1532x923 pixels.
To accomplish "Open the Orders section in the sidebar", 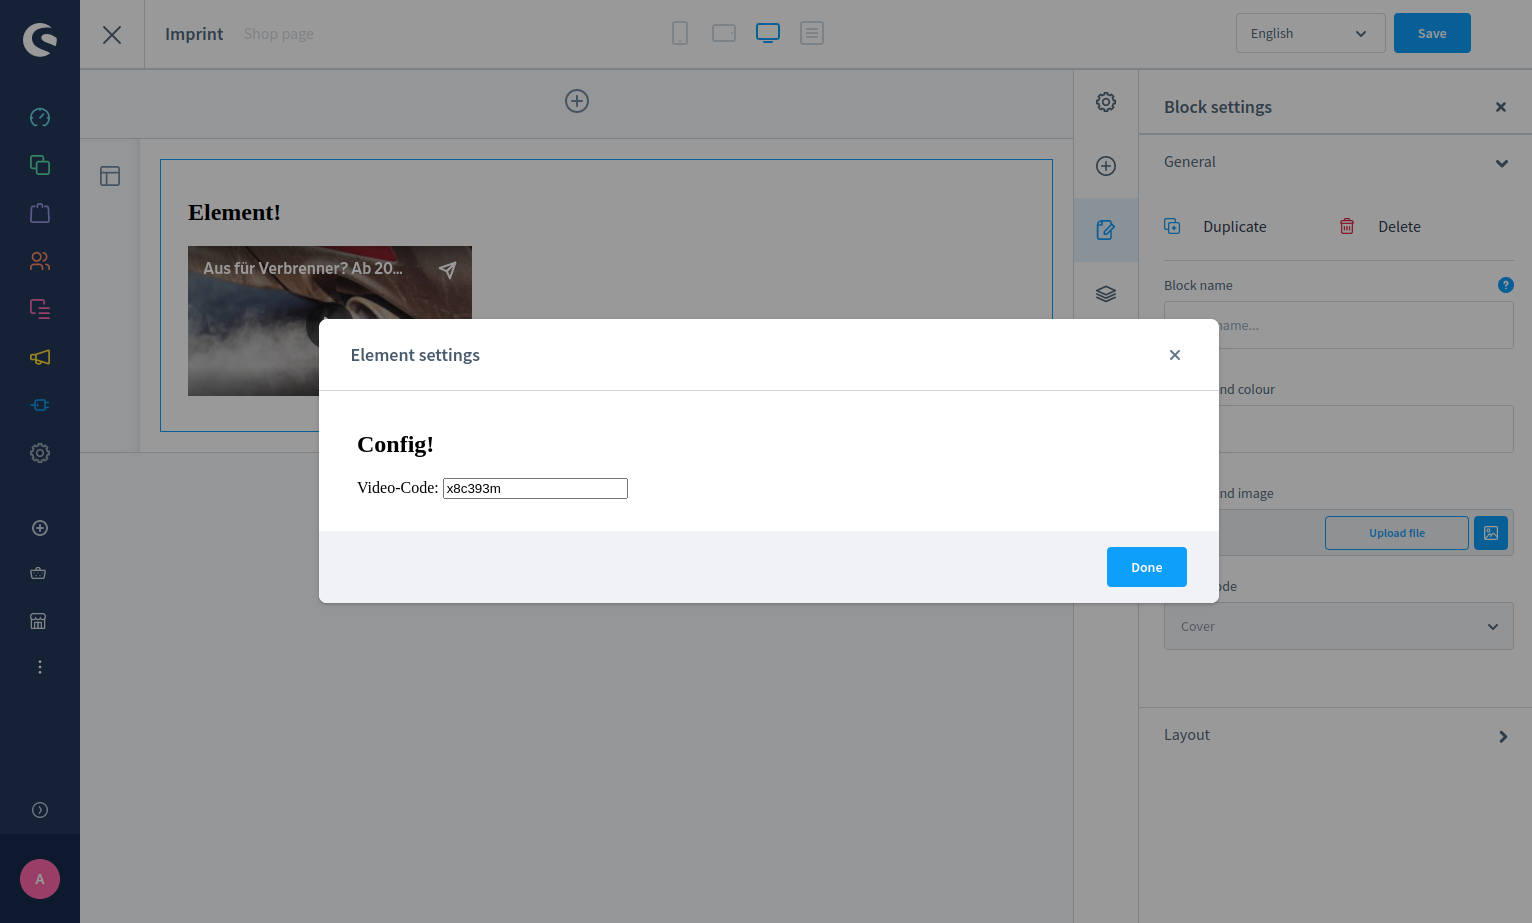I will (40, 213).
